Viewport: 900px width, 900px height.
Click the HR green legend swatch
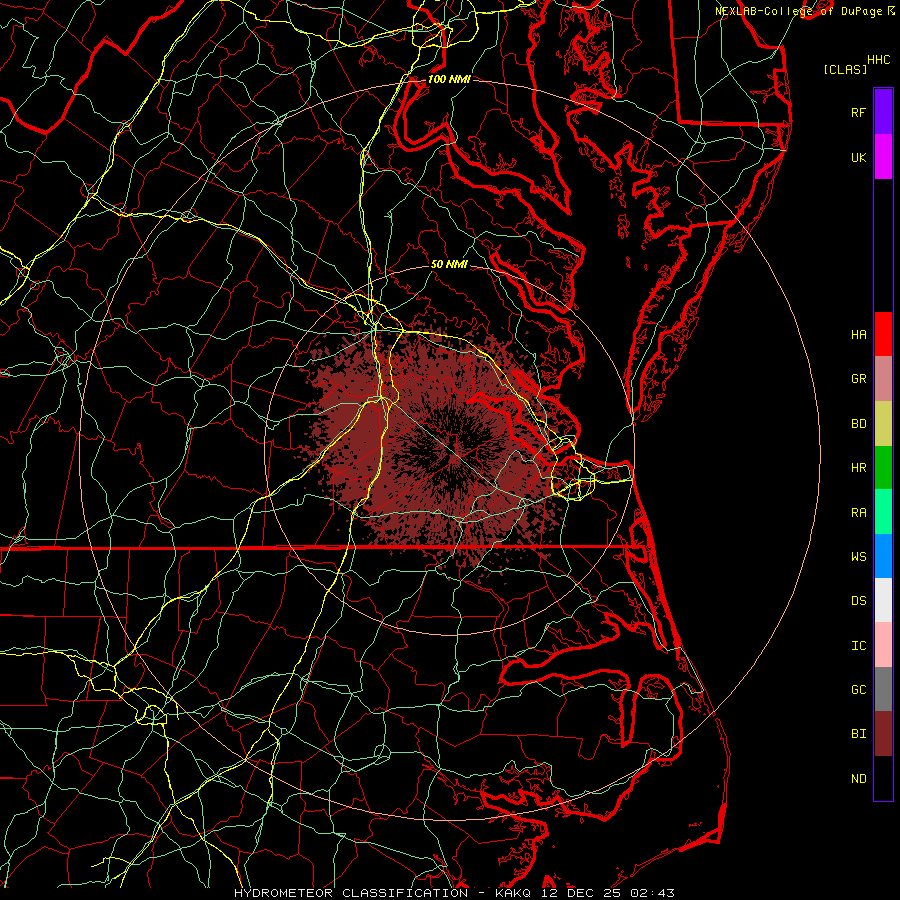tap(883, 467)
